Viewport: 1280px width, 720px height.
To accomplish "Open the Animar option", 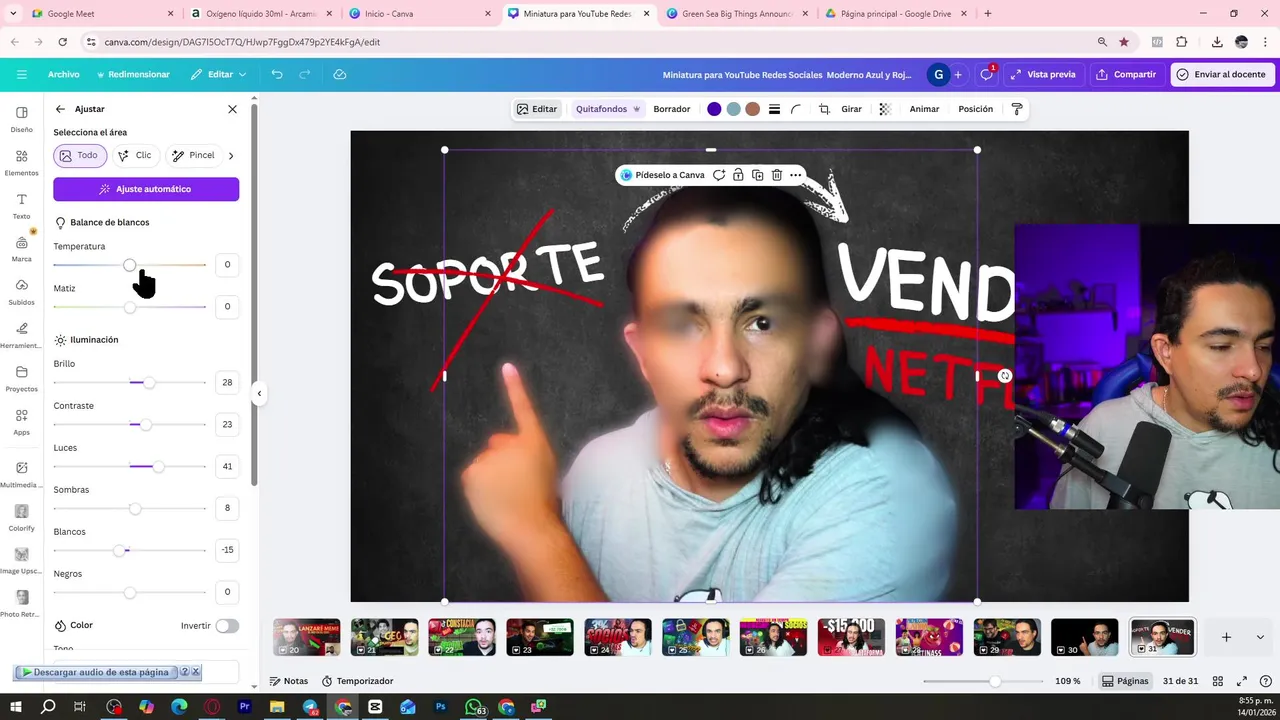I will [x=924, y=109].
